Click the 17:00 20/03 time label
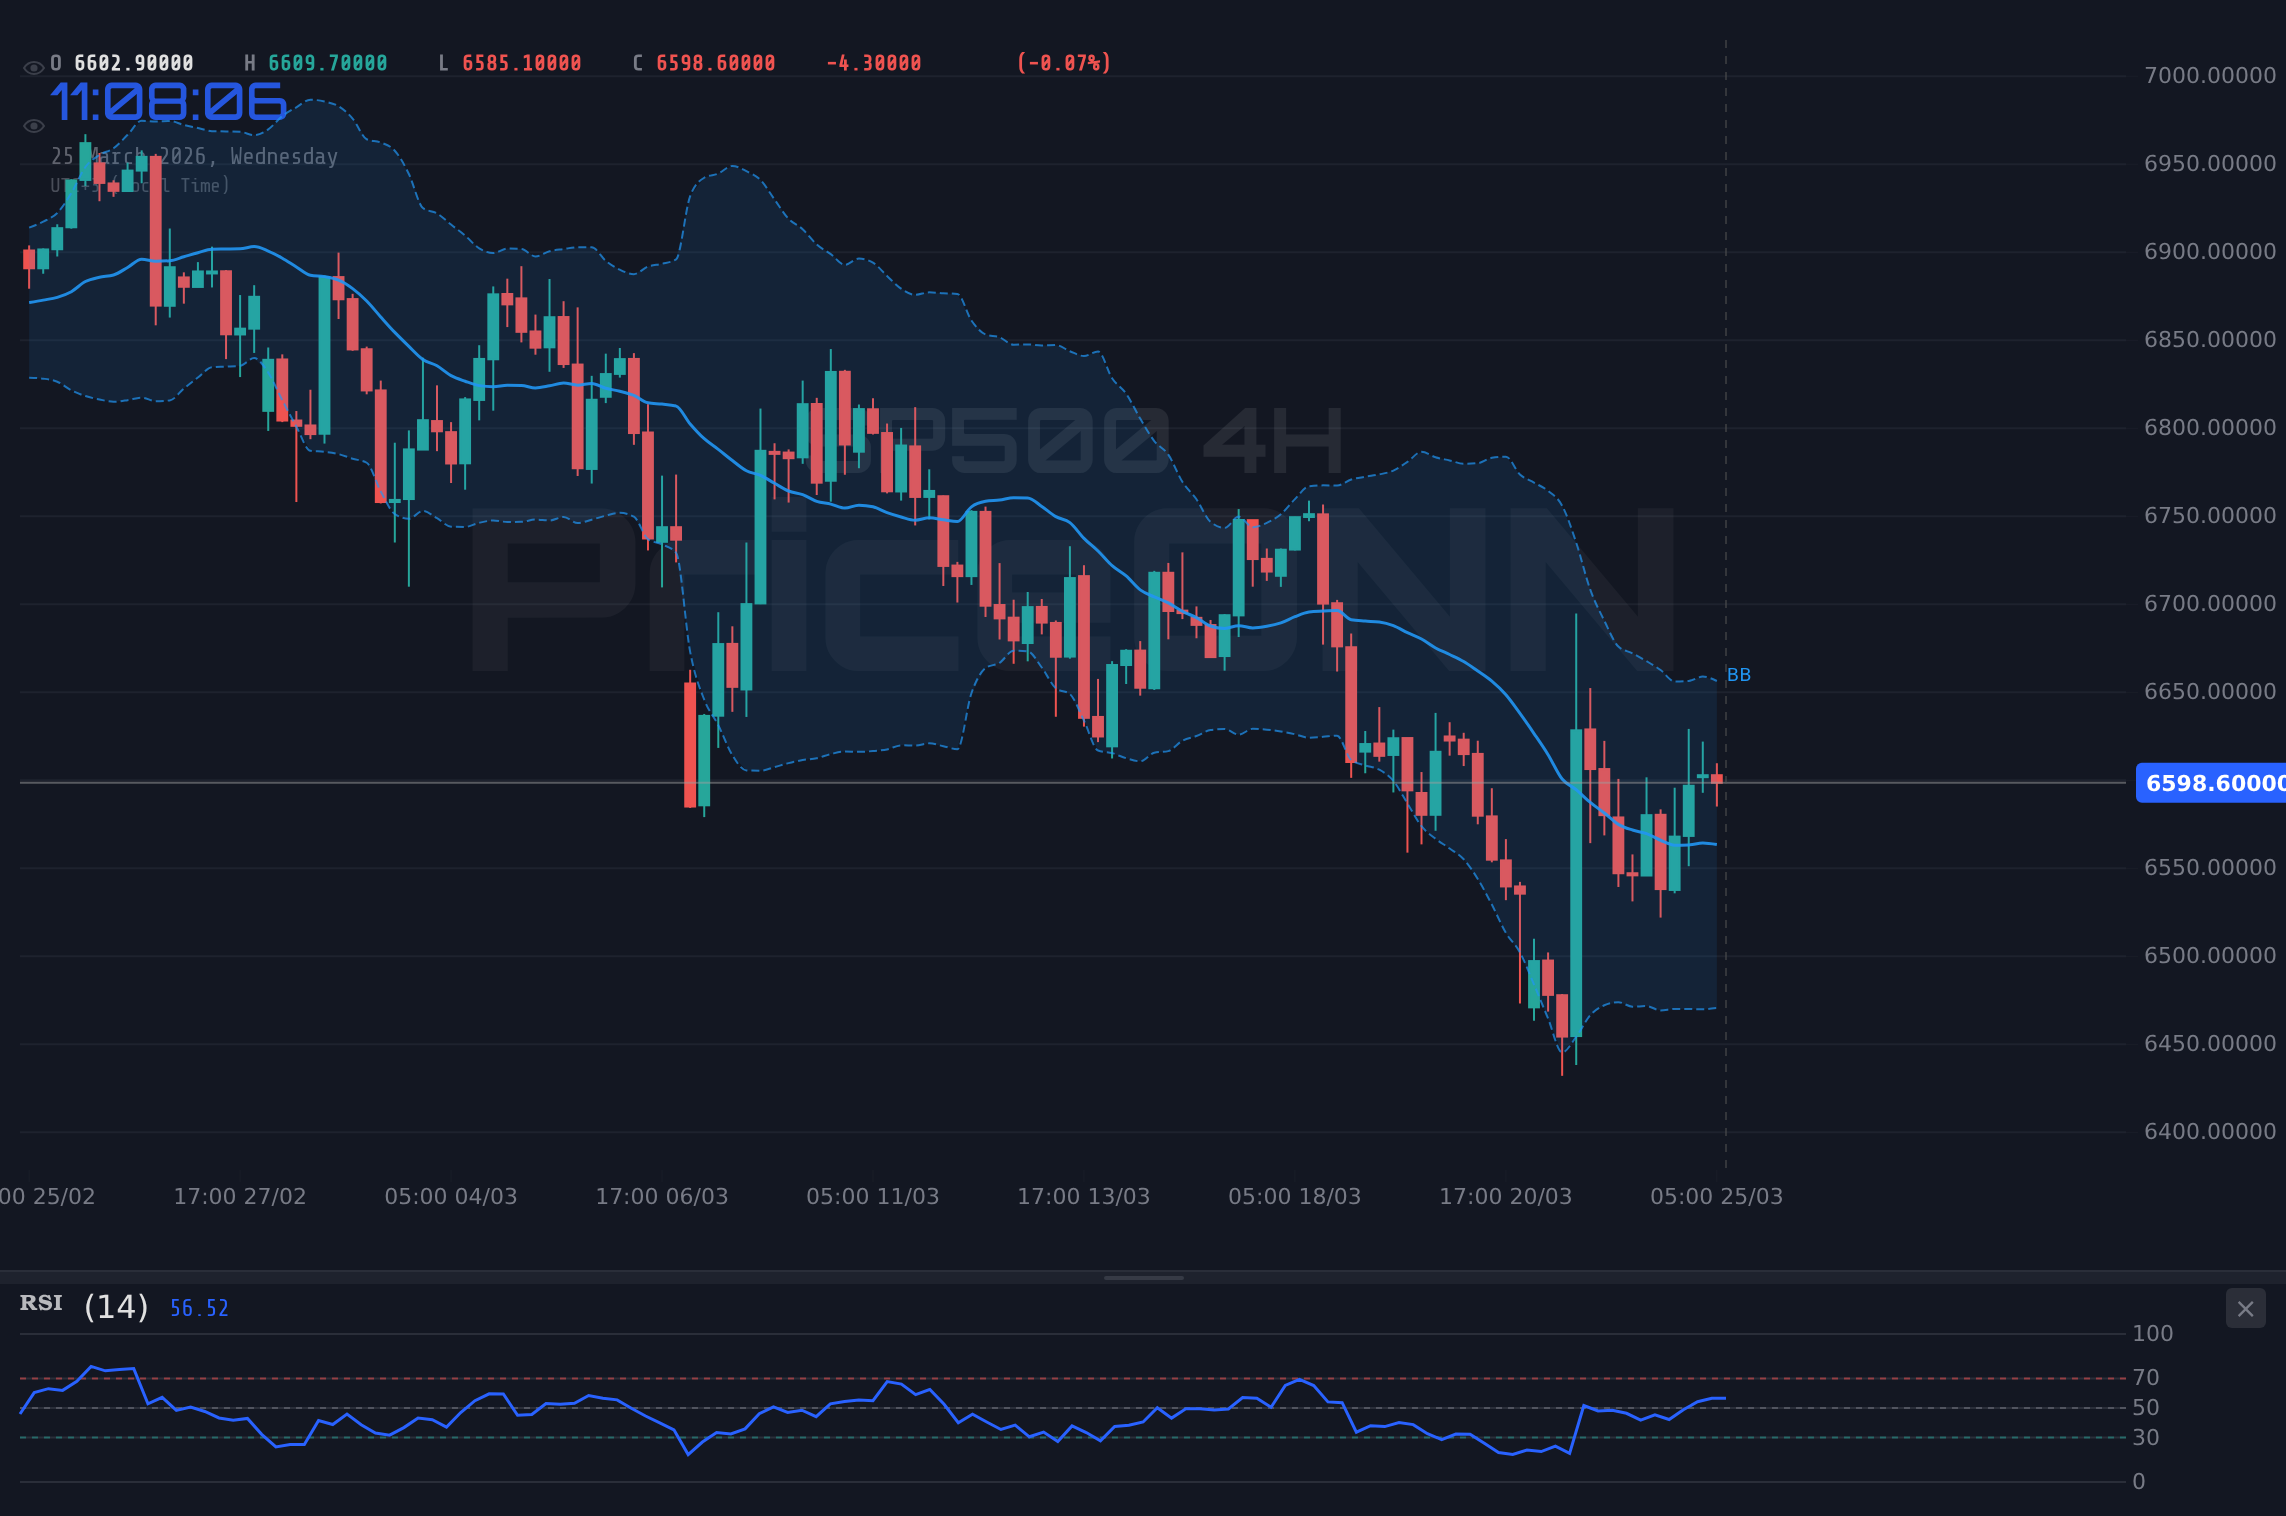Viewport: 2286px width, 1516px height. pyautogui.click(x=1507, y=1196)
